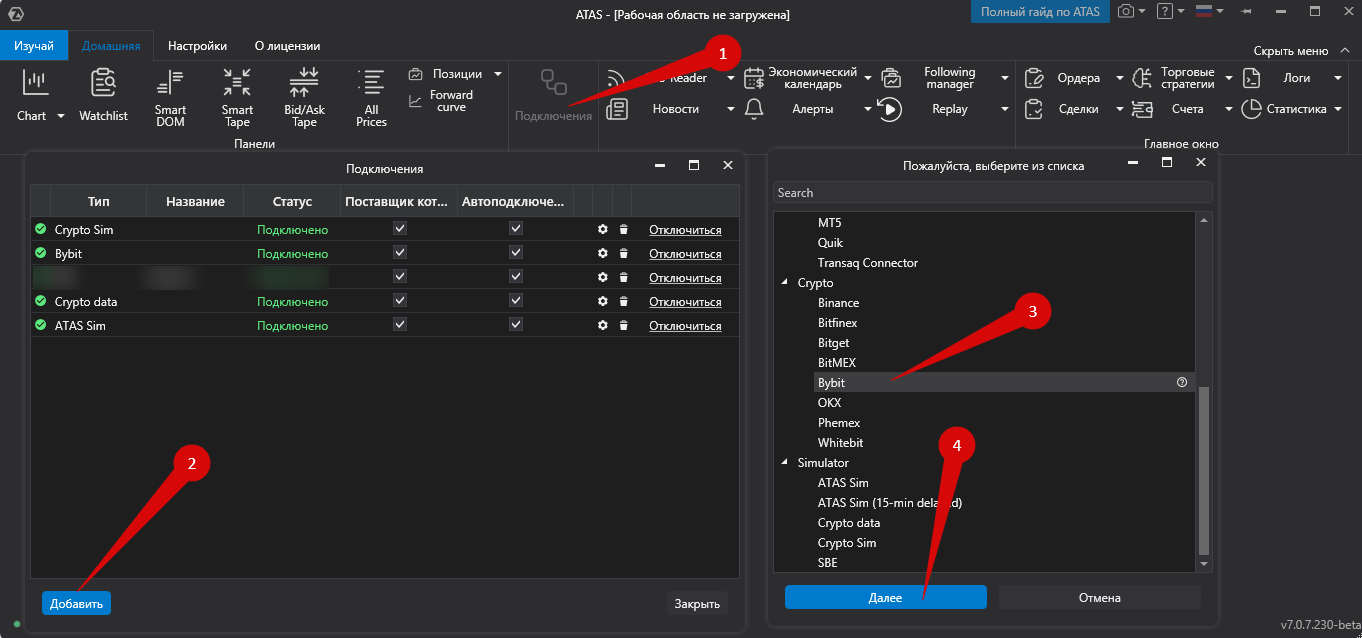Image resolution: width=1362 pixels, height=638 pixels.
Task: Switch to the Домашняя tab
Action: (x=111, y=46)
